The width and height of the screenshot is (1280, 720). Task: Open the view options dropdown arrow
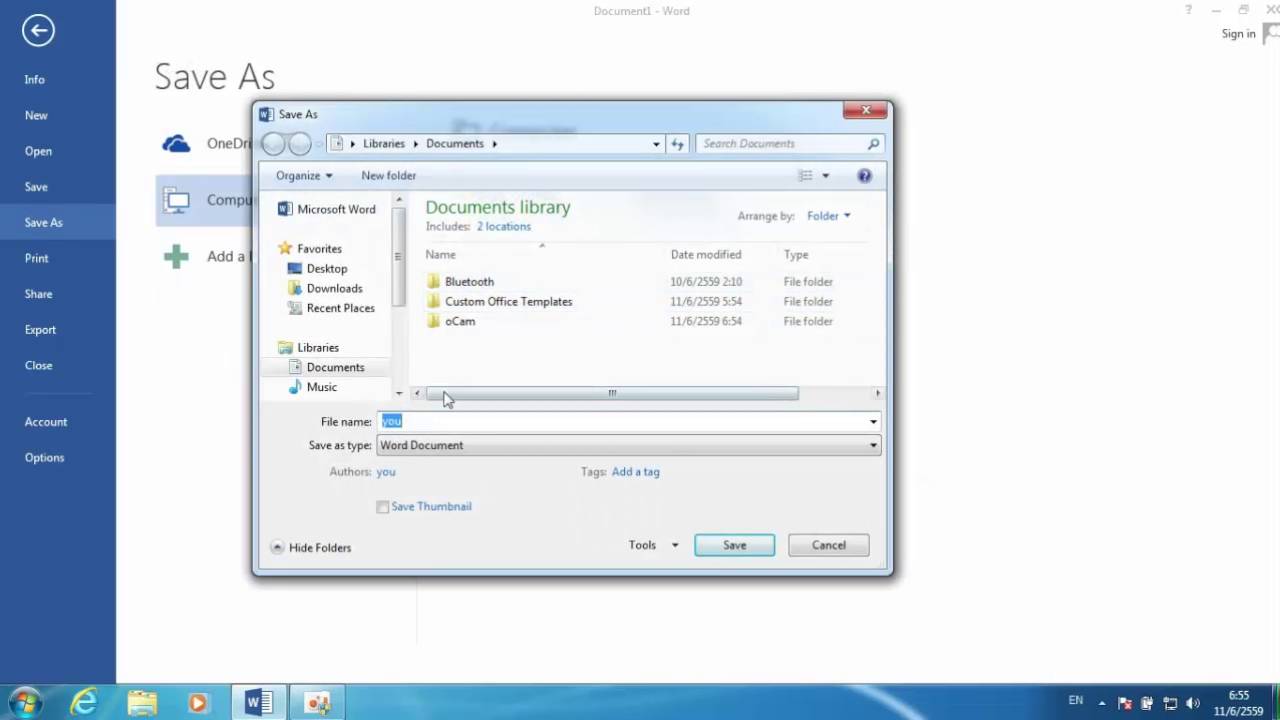pos(825,176)
